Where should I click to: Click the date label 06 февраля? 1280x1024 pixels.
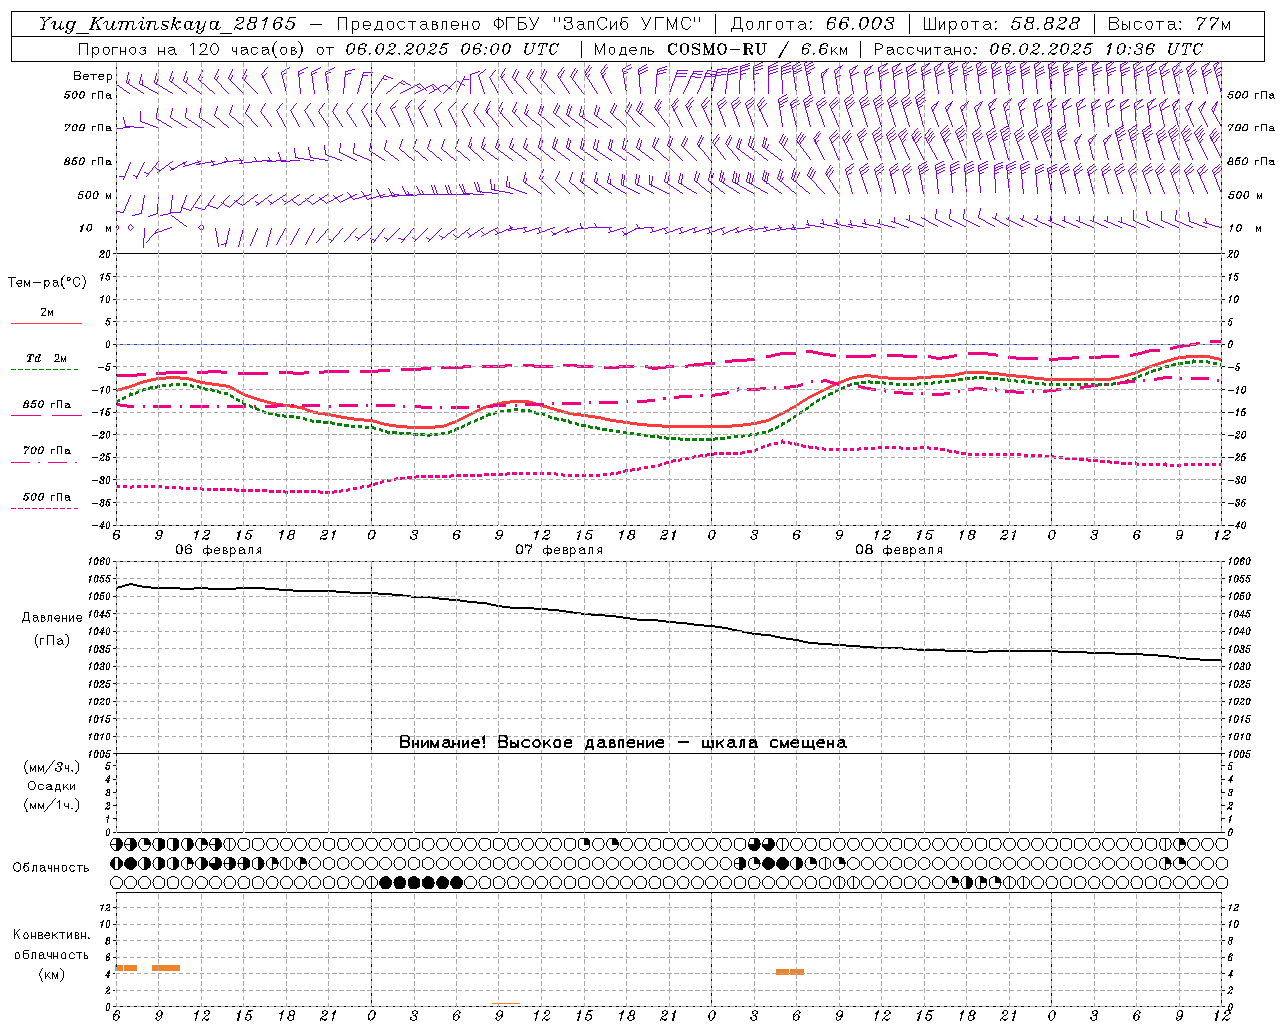pos(218,550)
